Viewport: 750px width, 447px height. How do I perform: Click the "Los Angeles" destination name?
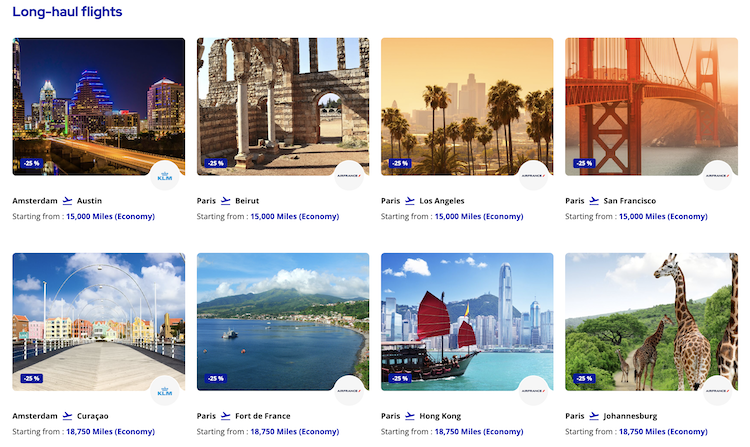[442, 201]
